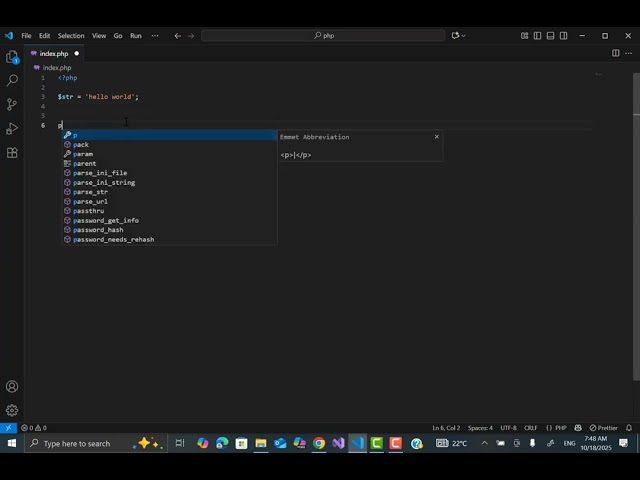Click the $str line of code
The image size is (640, 480).
point(98,97)
